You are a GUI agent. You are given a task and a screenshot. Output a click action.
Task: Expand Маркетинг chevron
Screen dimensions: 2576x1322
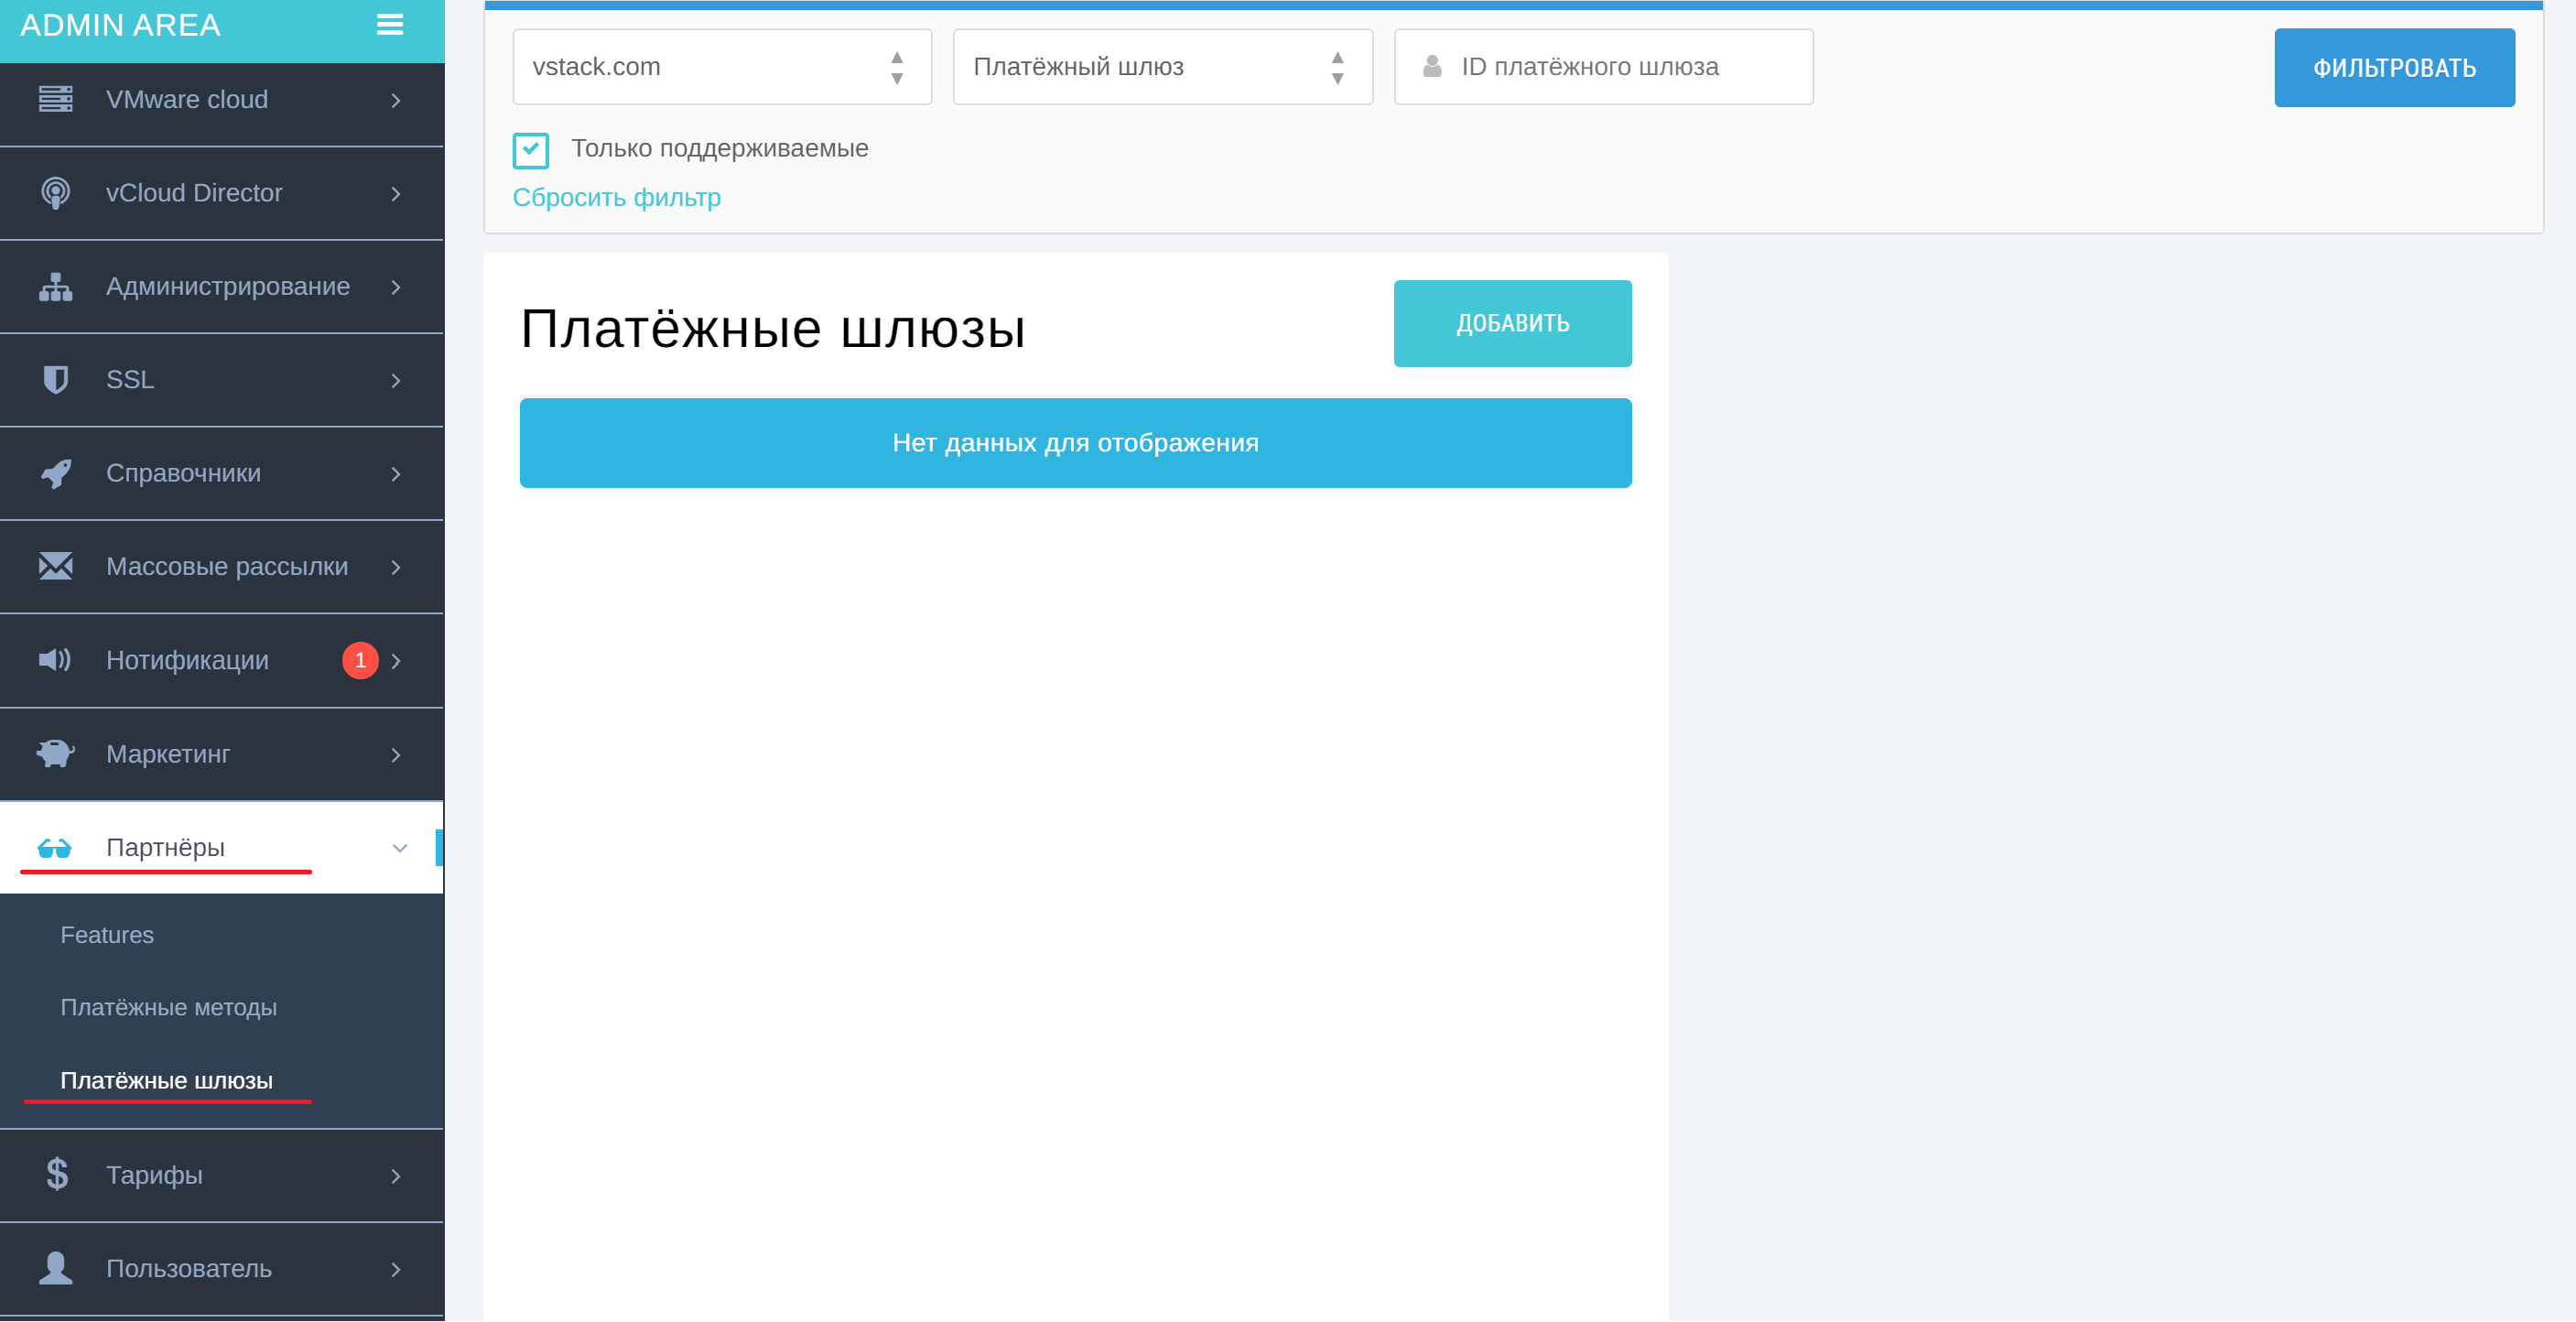click(x=396, y=755)
